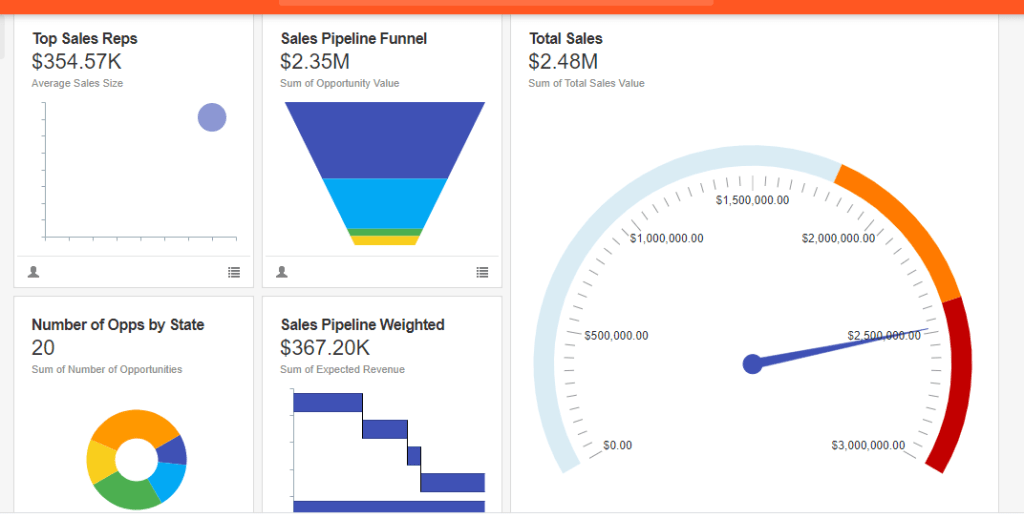
Task: Open list view icon in Top Sales Reps card
Action: pos(234,271)
